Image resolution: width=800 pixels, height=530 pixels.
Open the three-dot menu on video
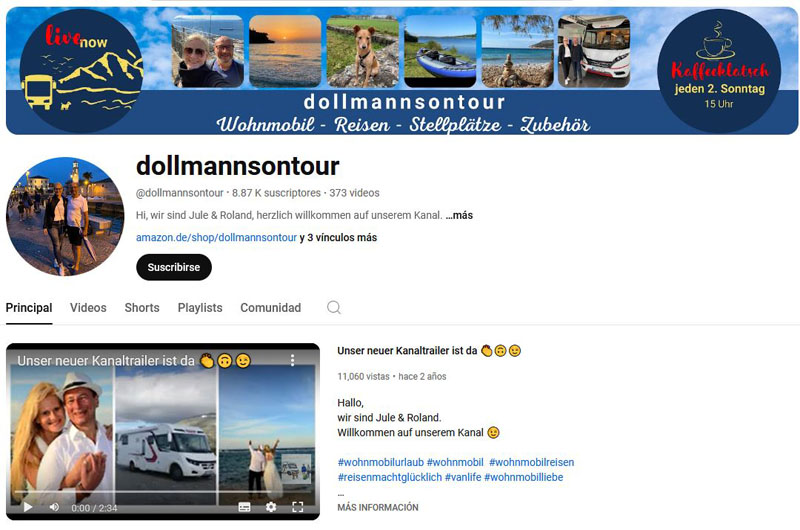292,360
